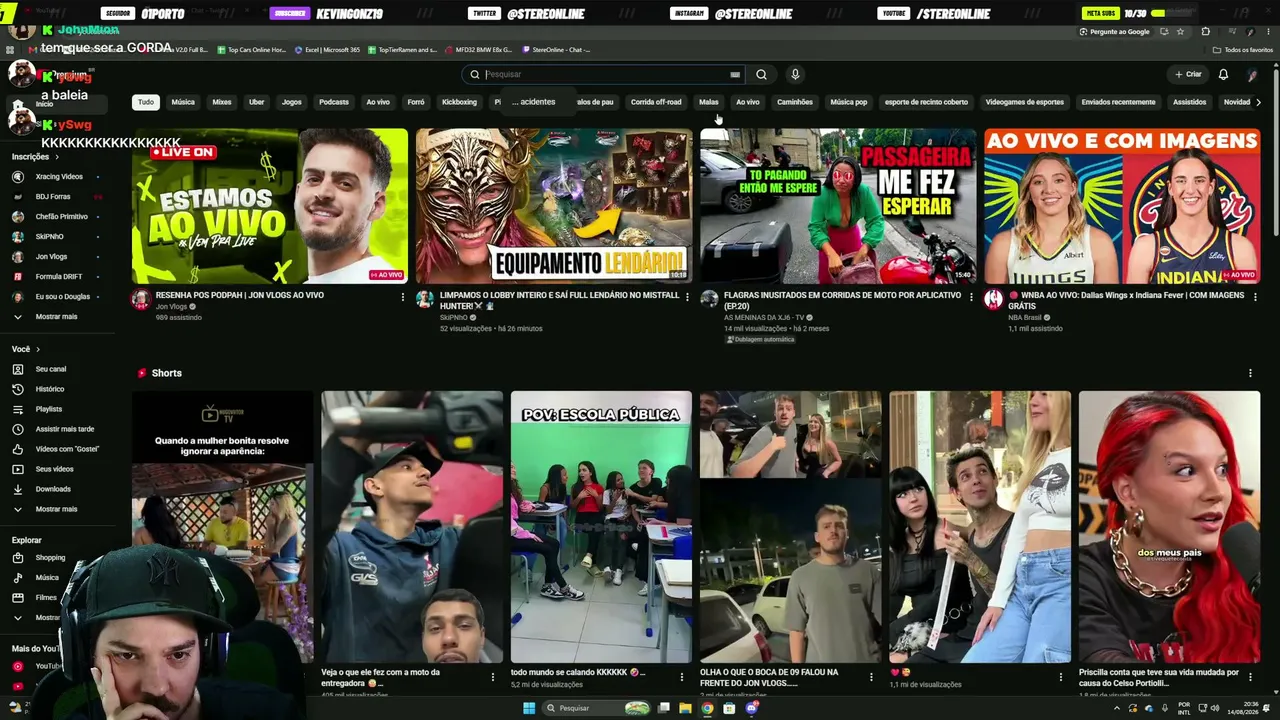Bookmark this page with the star icon
The height and width of the screenshot is (720, 1280).
point(1180,32)
